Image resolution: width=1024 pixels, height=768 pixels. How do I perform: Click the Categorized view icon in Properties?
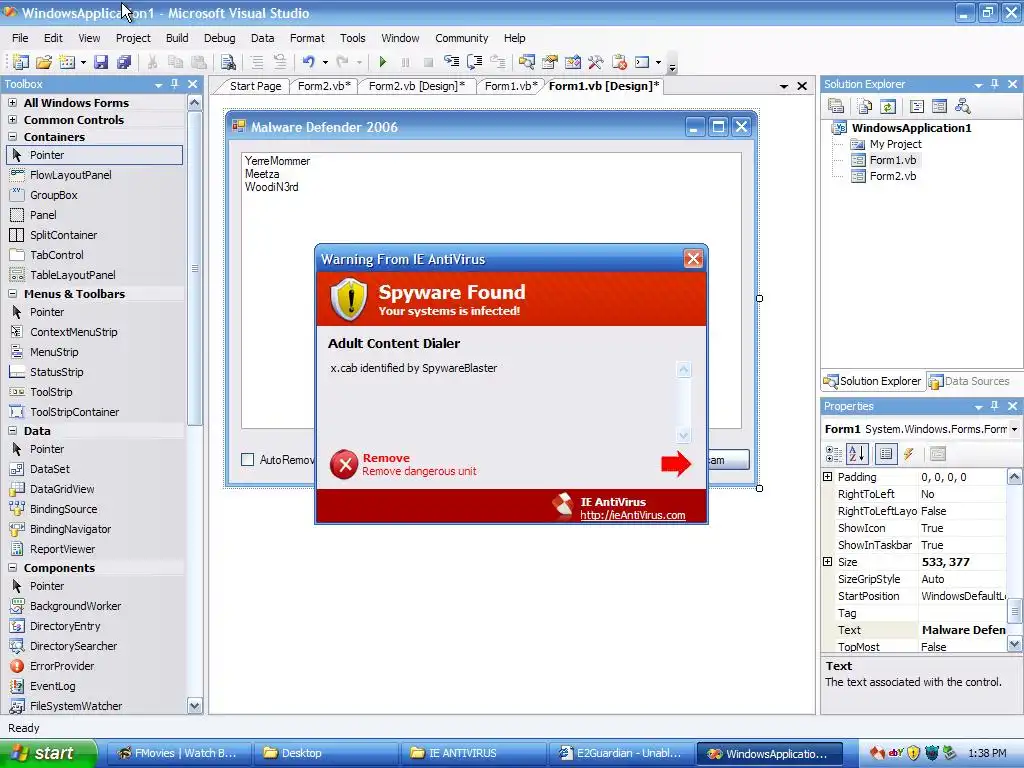(834, 453)
